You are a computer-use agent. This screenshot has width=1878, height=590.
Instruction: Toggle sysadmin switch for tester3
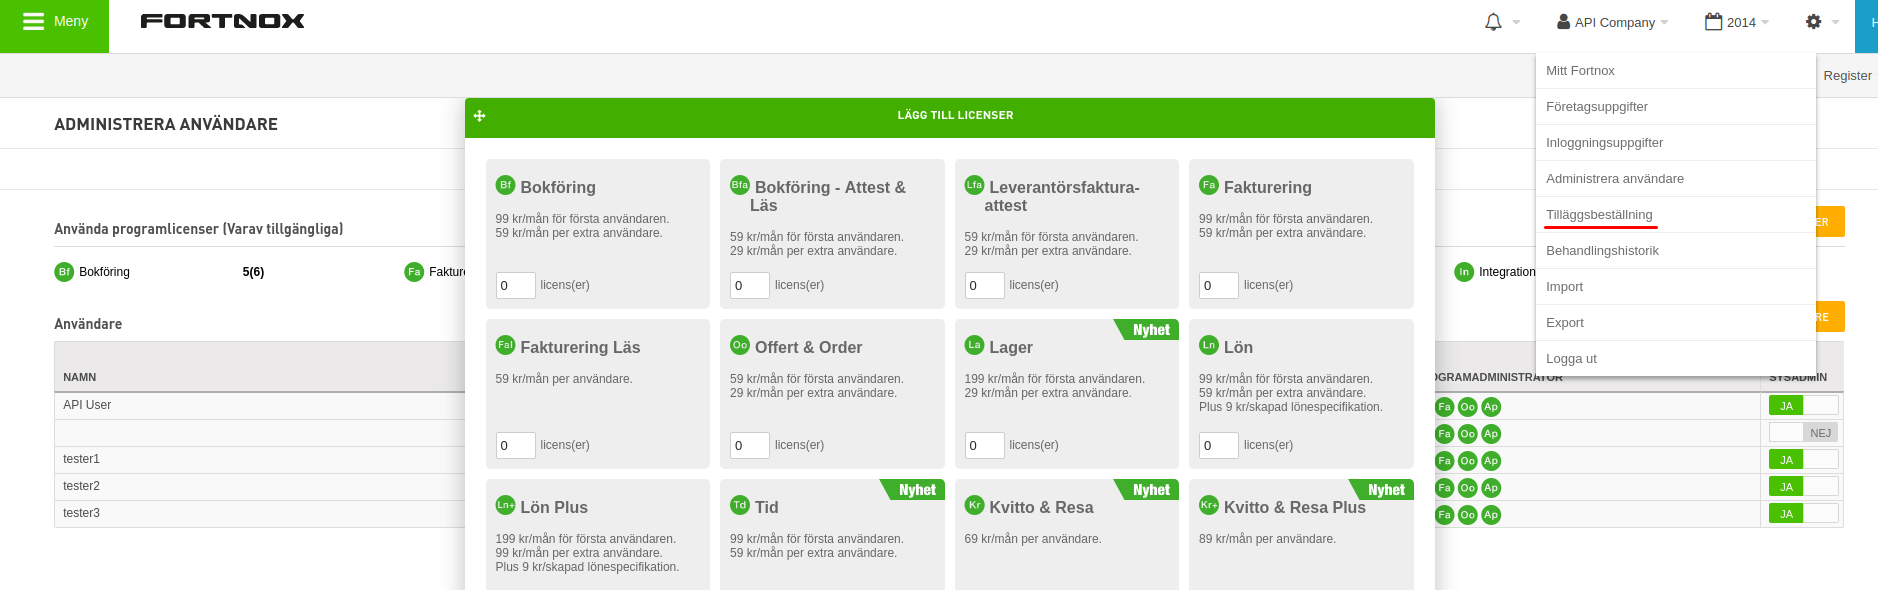[1803, 514]
